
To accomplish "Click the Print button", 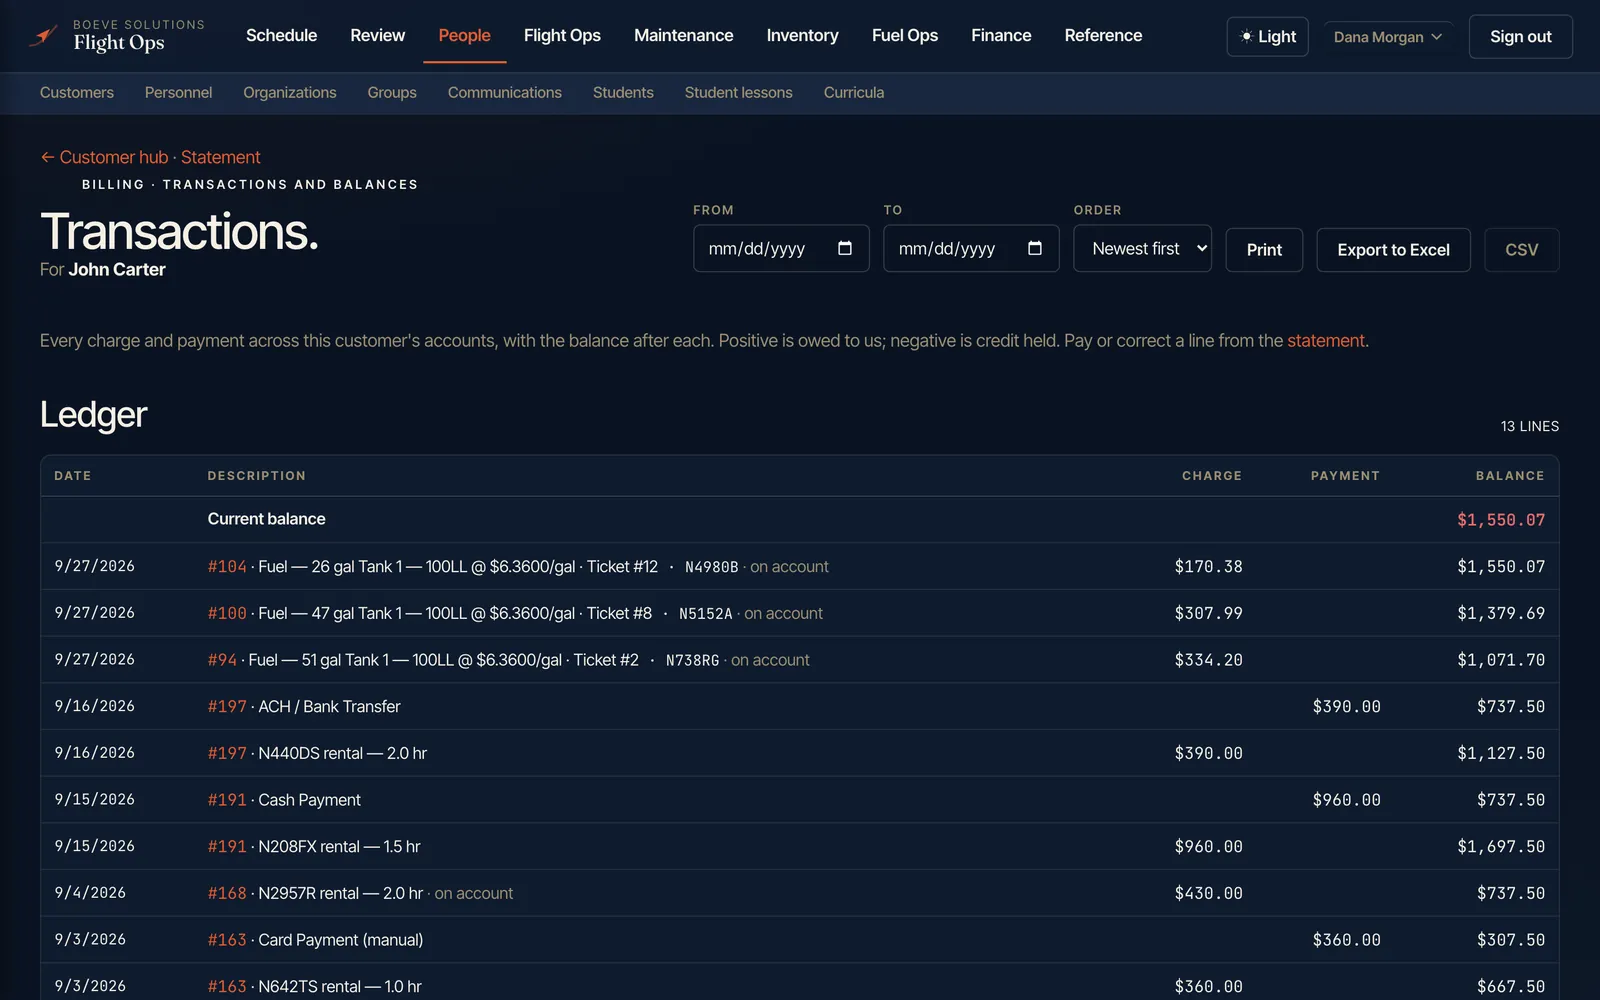I will (x=1264, y=250).
